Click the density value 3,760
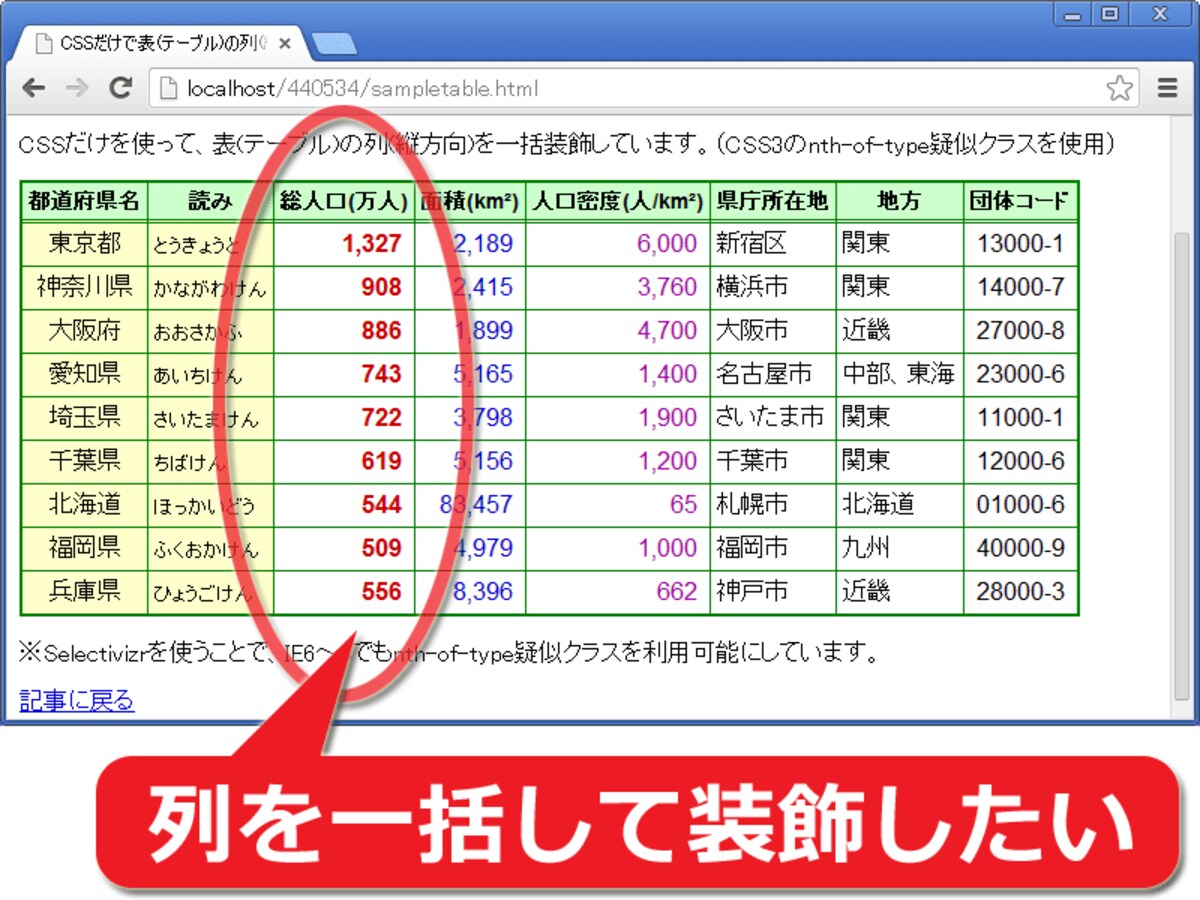This screenshot has height=900, width=1200. (667, 288)
